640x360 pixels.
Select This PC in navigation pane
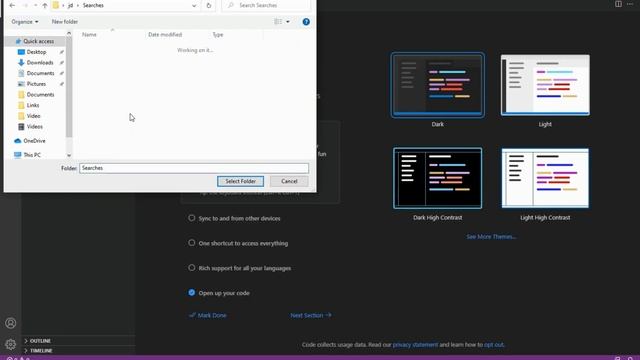[x=32, y=155]
